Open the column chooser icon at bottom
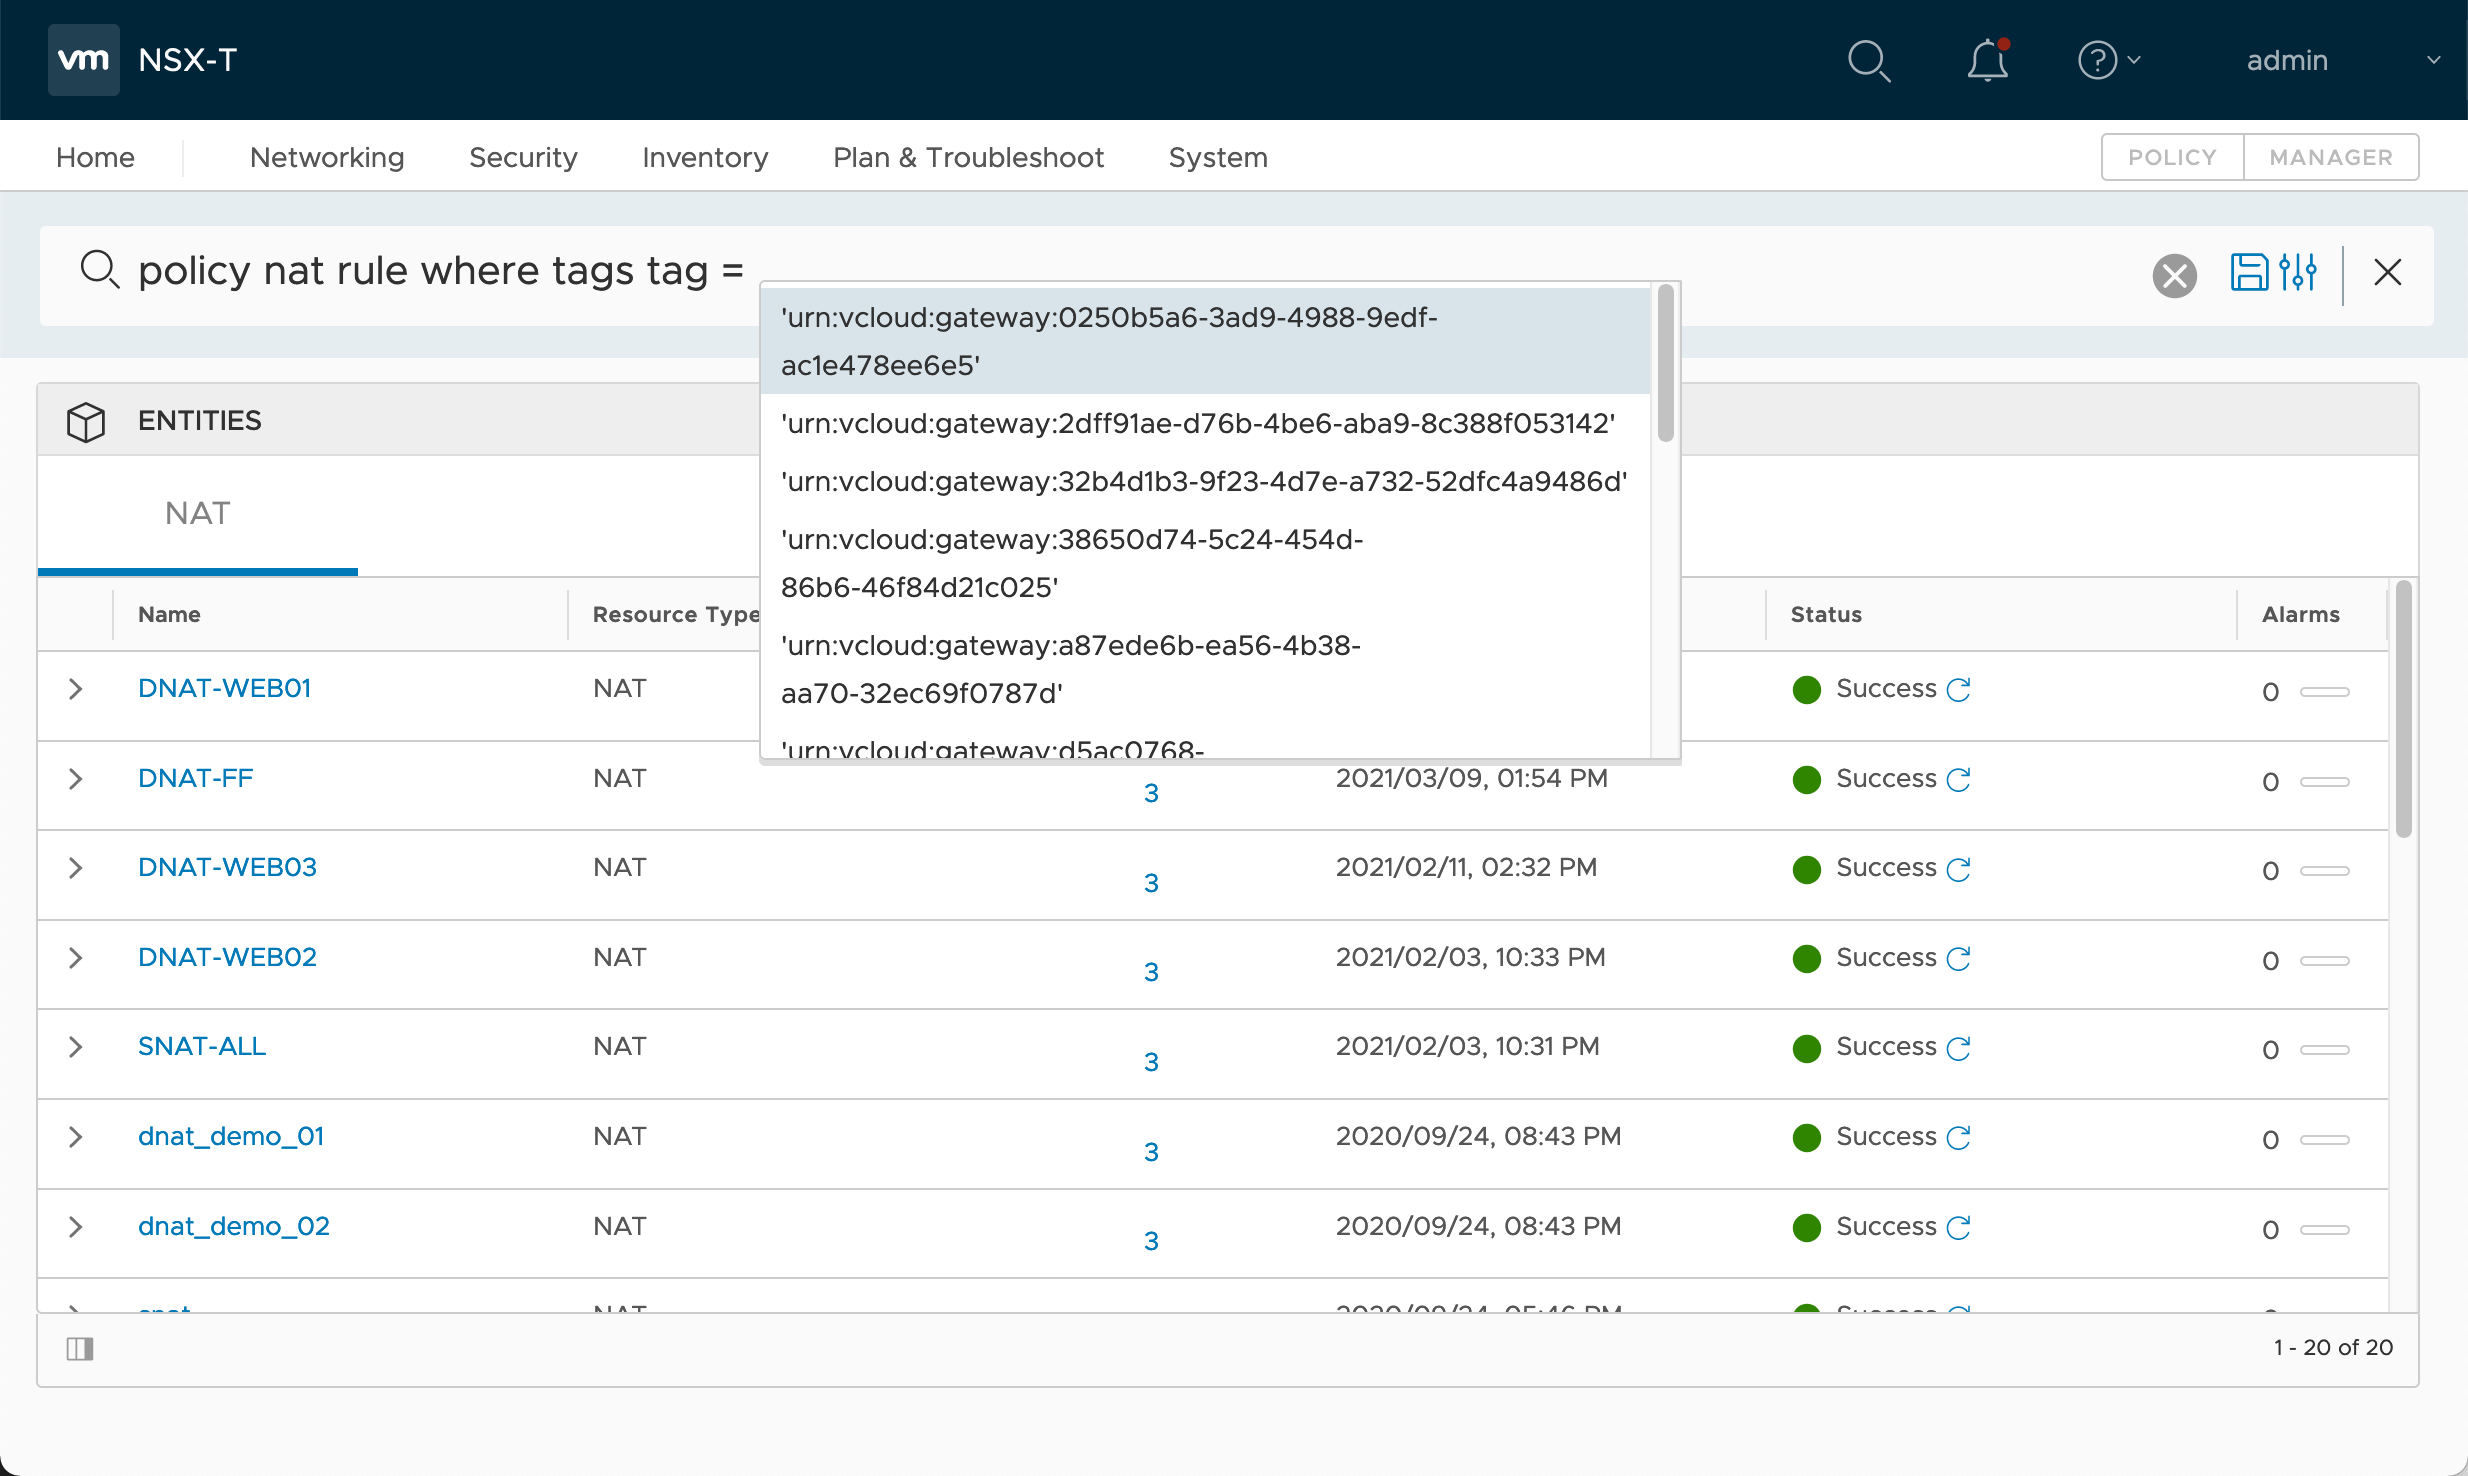Image resolution: width=2468 pixels, height=1476 pixels. tap(80, 1349)
